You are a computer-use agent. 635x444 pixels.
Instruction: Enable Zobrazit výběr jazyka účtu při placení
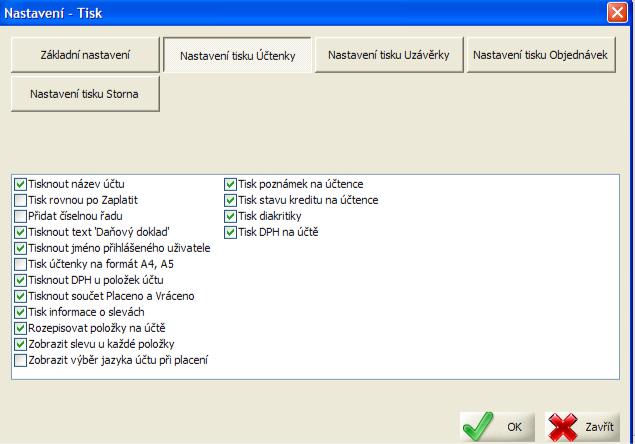click(20, 360)
